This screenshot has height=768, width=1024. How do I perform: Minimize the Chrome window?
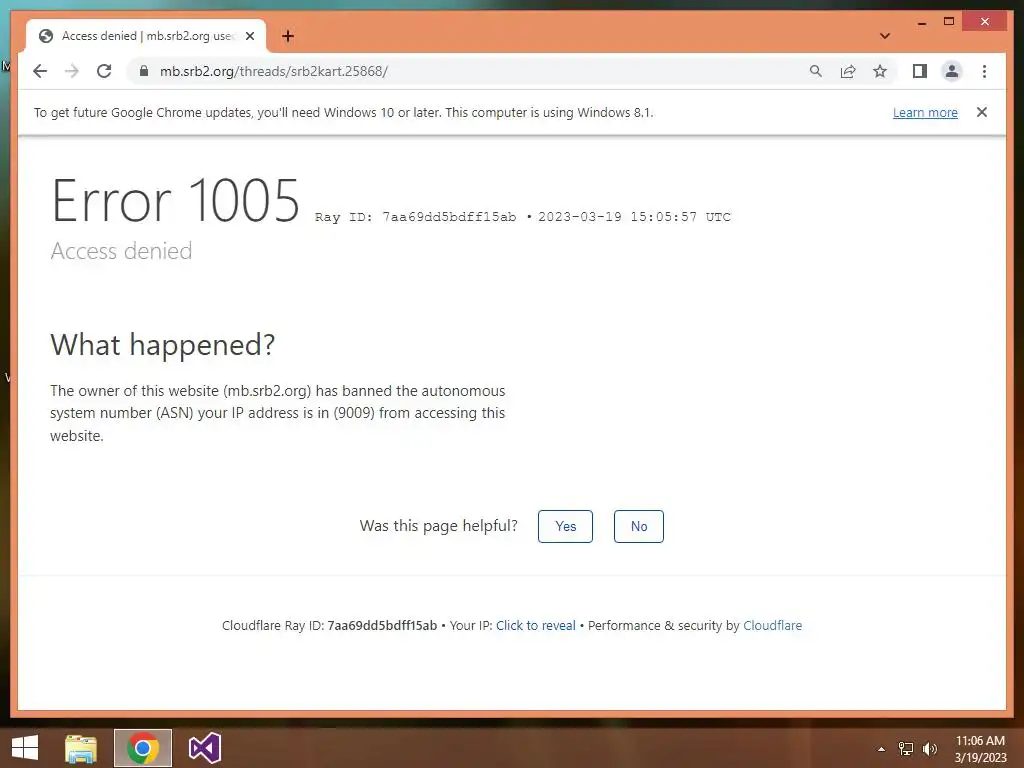(921, 22)
